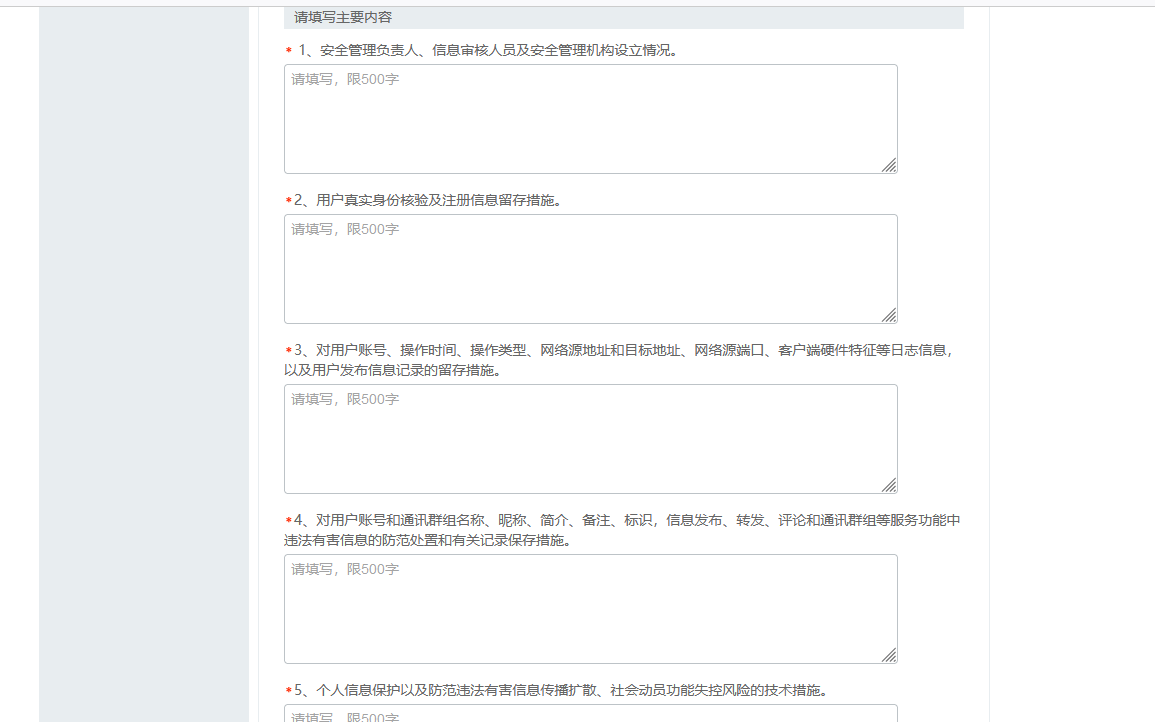Click the text box for question 1 on security management personnel
The width and height of the screenshot is (1155, 722).
(590, 119)
